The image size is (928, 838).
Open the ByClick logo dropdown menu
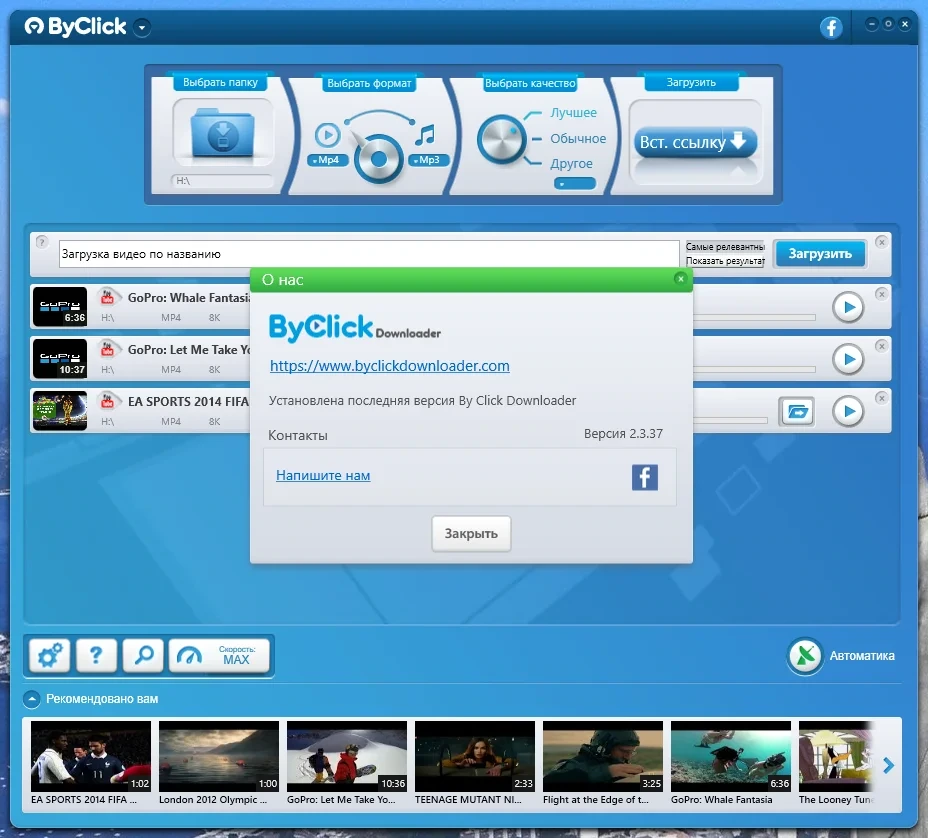click(142, 27)
